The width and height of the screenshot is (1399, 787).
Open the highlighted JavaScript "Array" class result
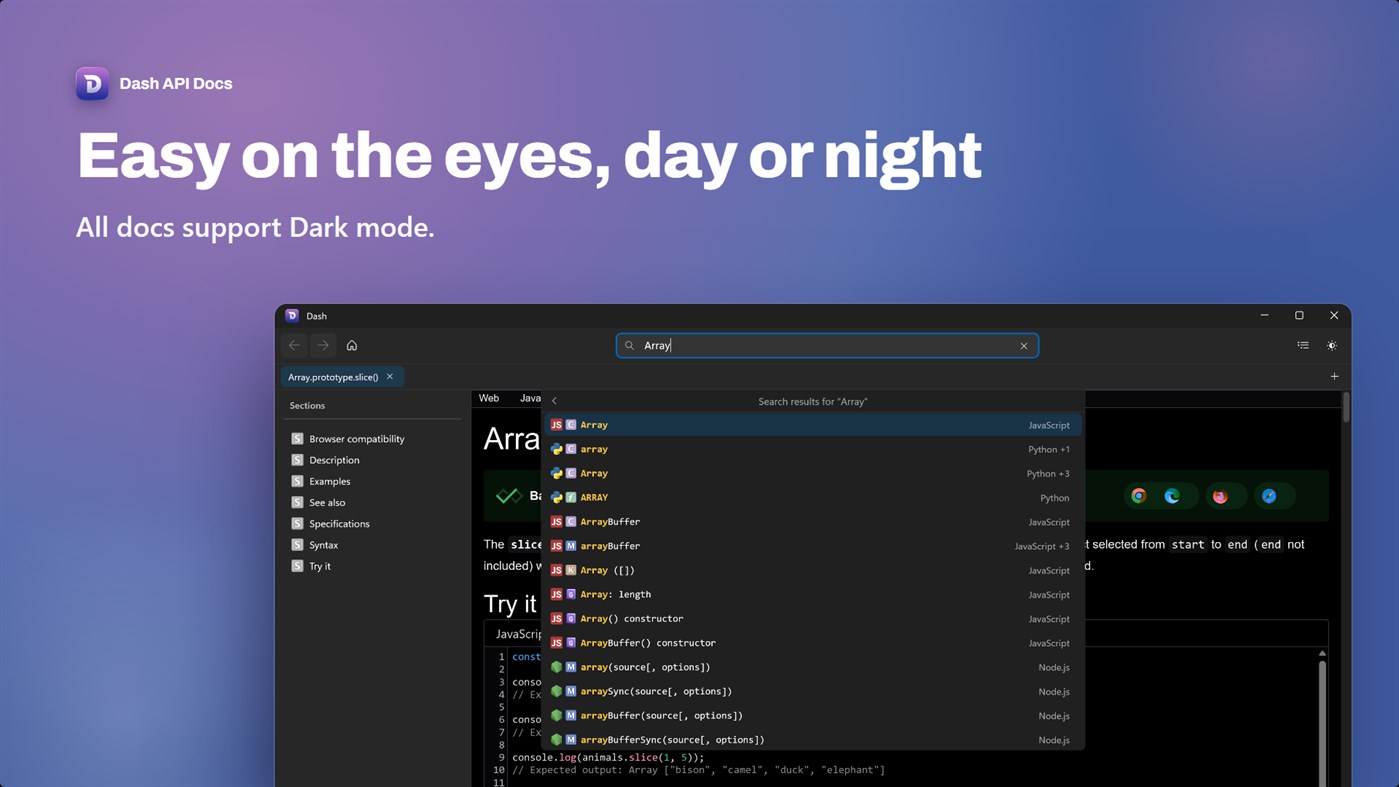tap(812, 425)
